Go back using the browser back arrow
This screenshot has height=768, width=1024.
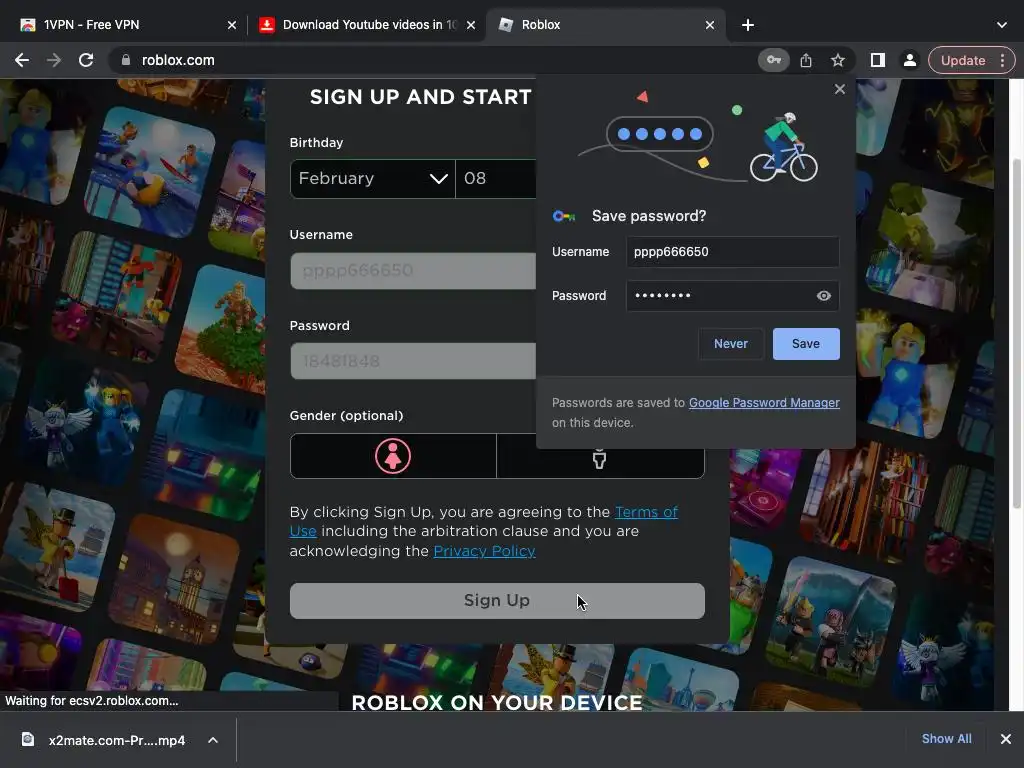click(22, 60)
